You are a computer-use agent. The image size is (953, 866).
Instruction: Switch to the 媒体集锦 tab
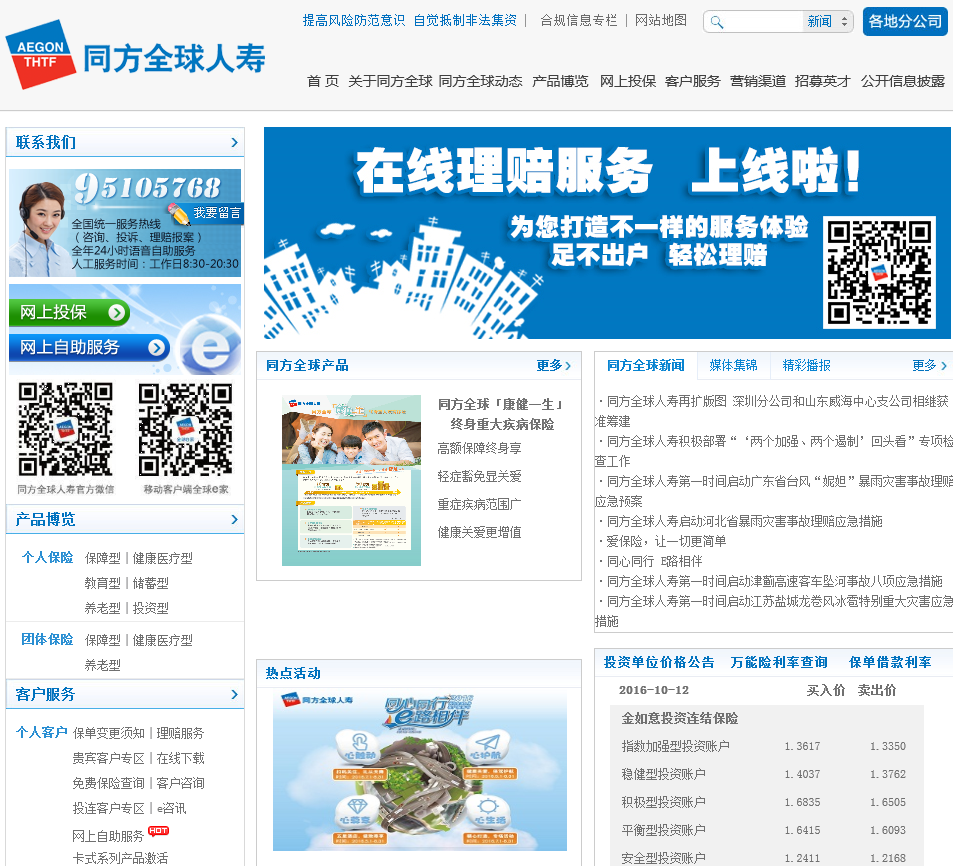734,365
